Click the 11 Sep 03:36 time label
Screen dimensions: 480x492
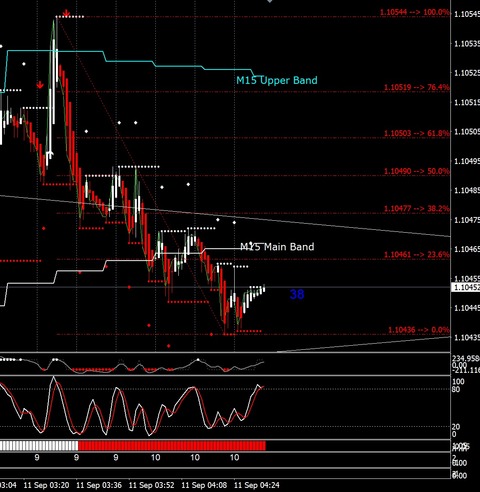99,485
